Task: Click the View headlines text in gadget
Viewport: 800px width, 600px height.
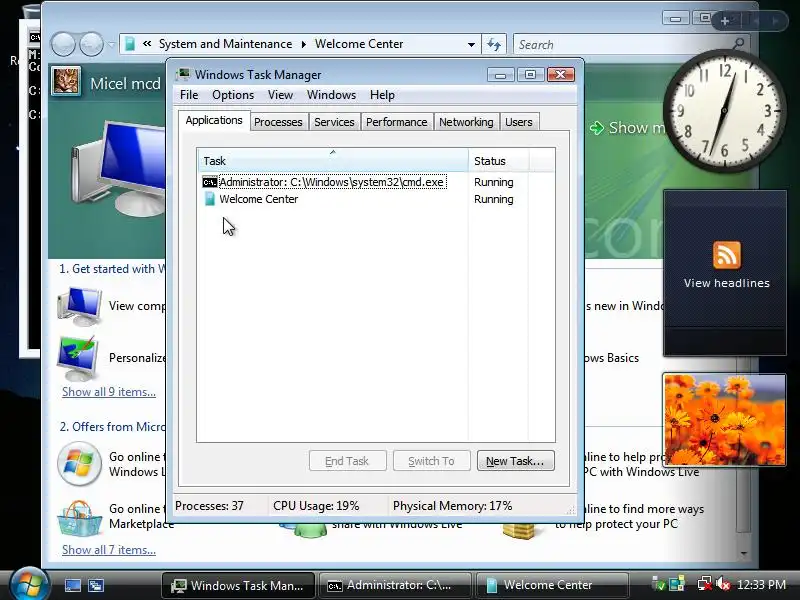Action: (x=727, y=283)
